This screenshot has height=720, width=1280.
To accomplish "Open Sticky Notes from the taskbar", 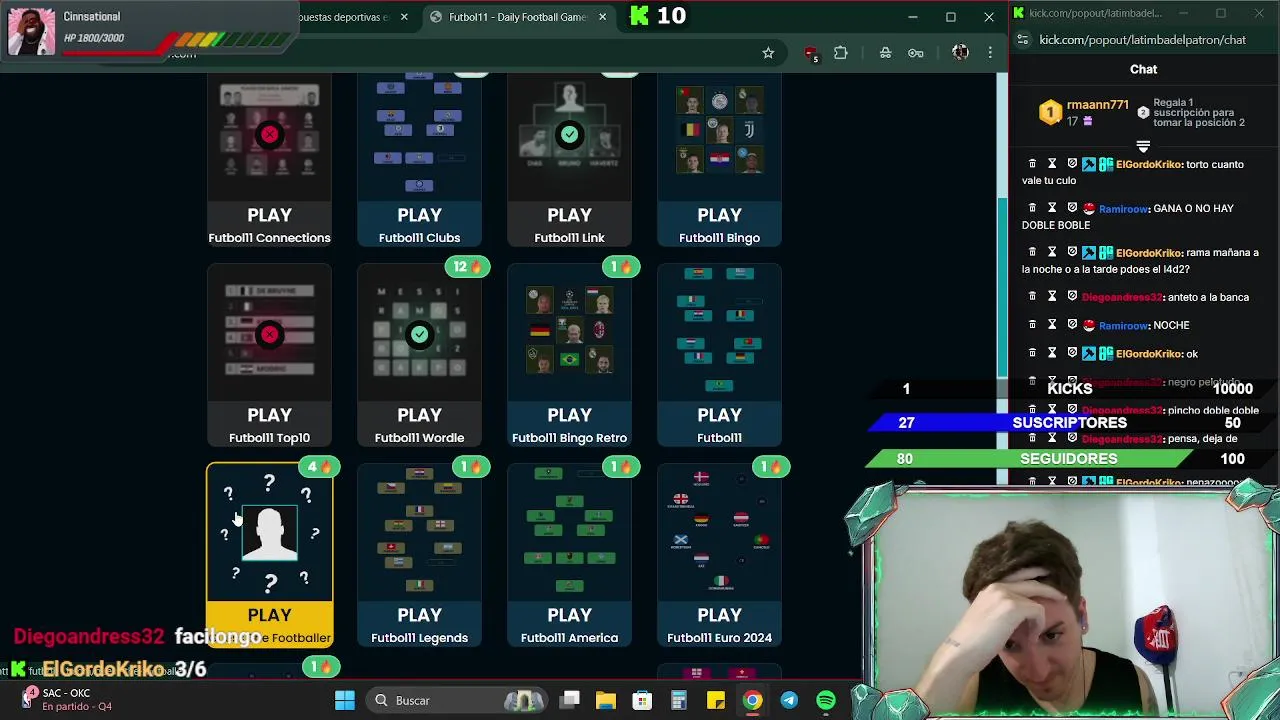I will coord(716,700).
